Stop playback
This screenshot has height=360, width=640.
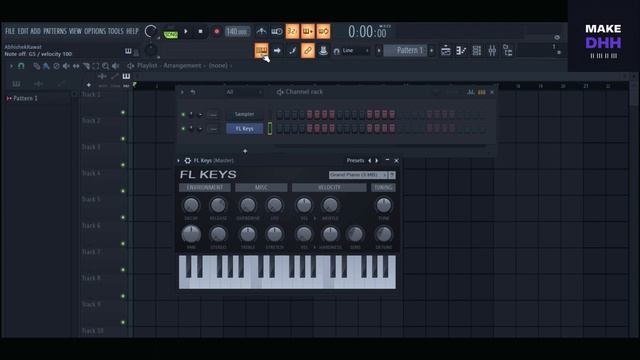pyautogui.click(x=200, y=31)
